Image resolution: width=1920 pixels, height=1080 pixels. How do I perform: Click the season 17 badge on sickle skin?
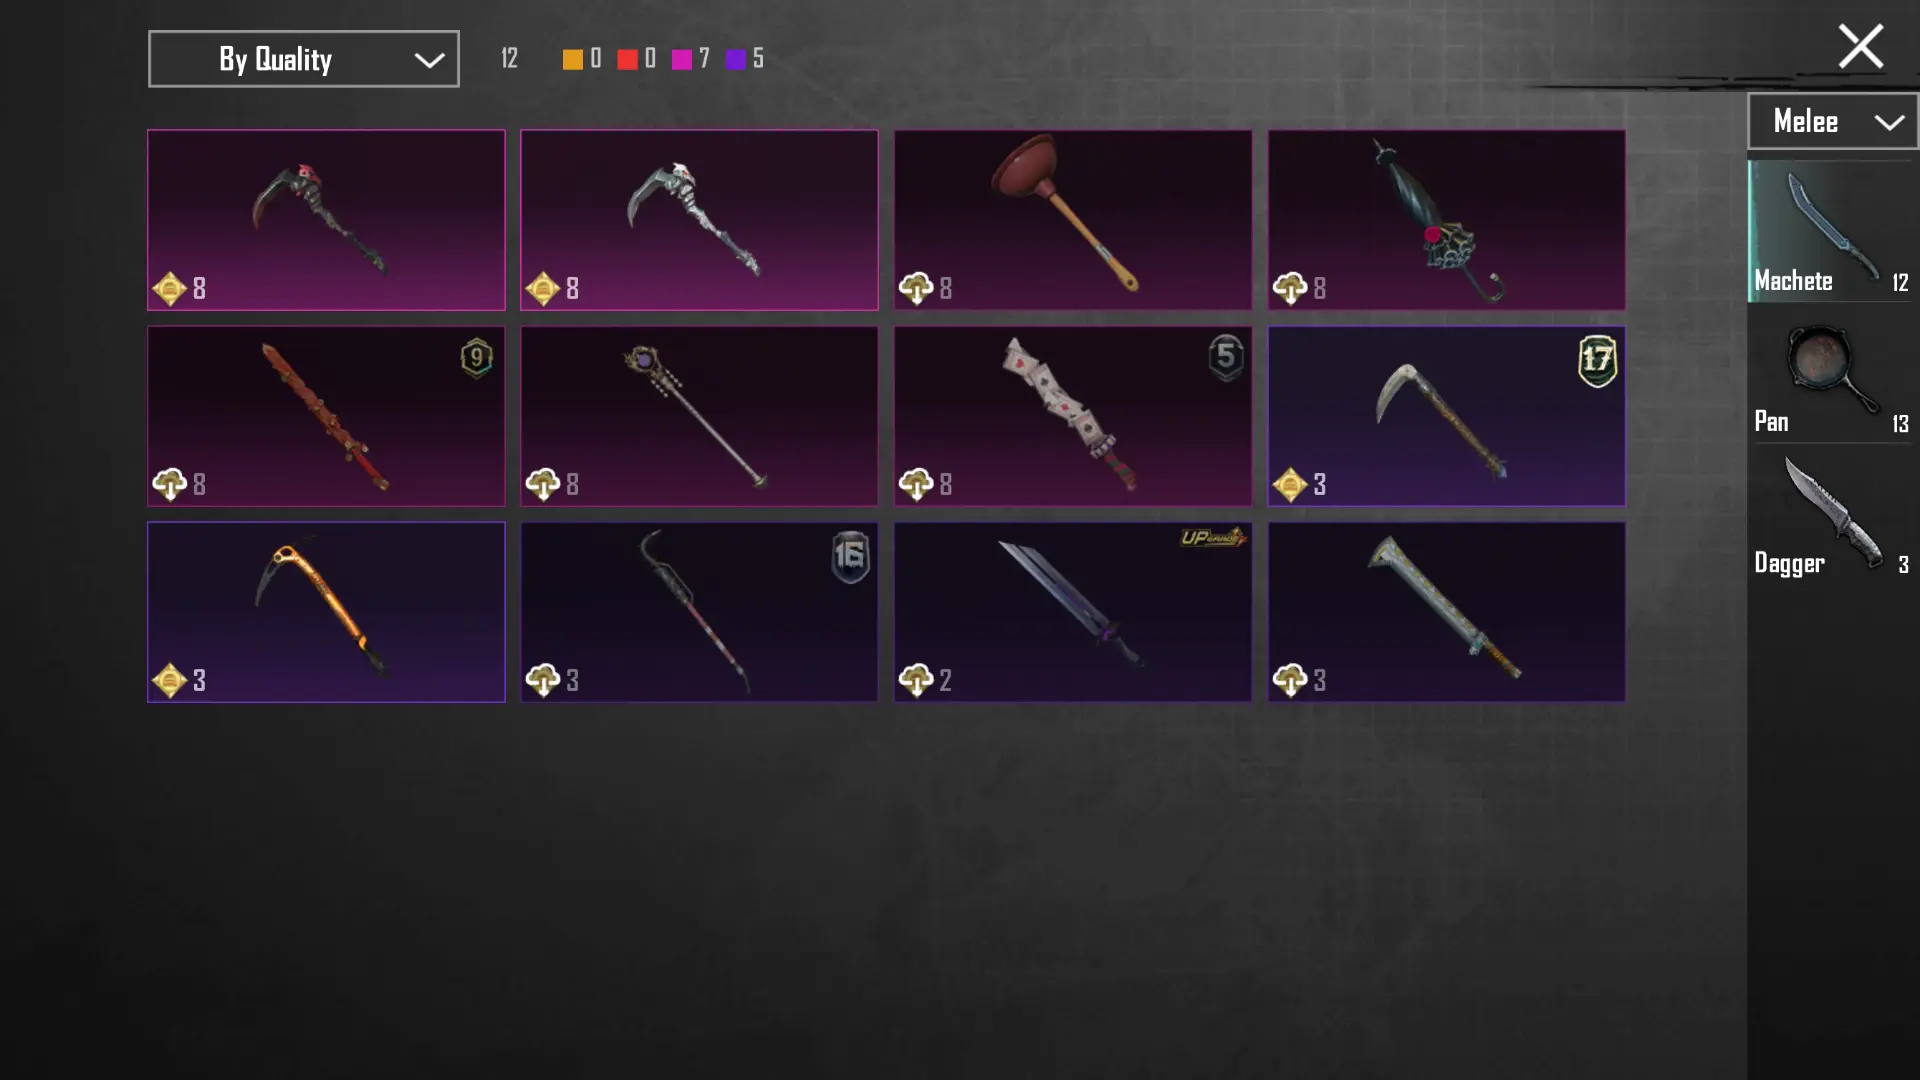pos(1597,360)
